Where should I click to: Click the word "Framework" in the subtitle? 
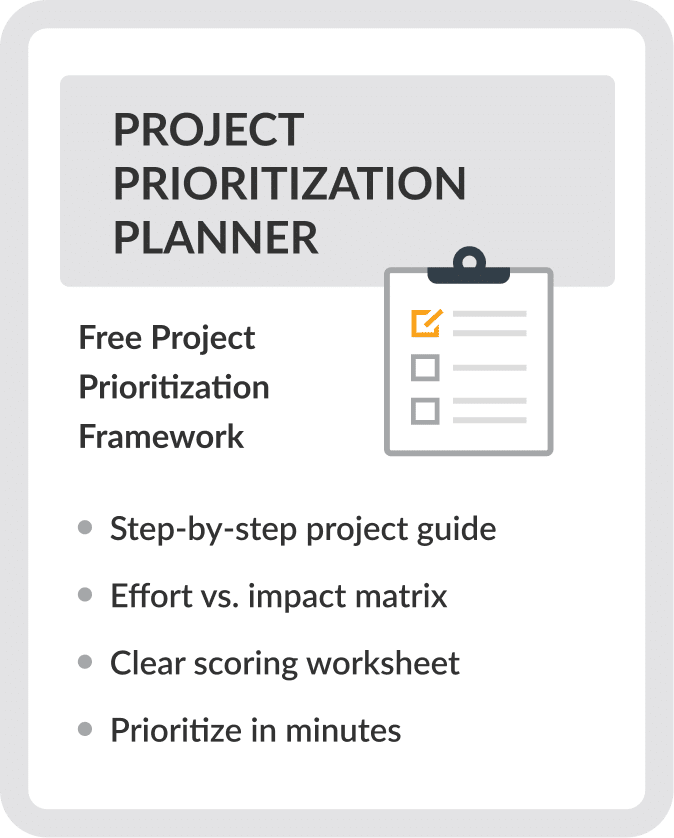[x=161, y=436]
